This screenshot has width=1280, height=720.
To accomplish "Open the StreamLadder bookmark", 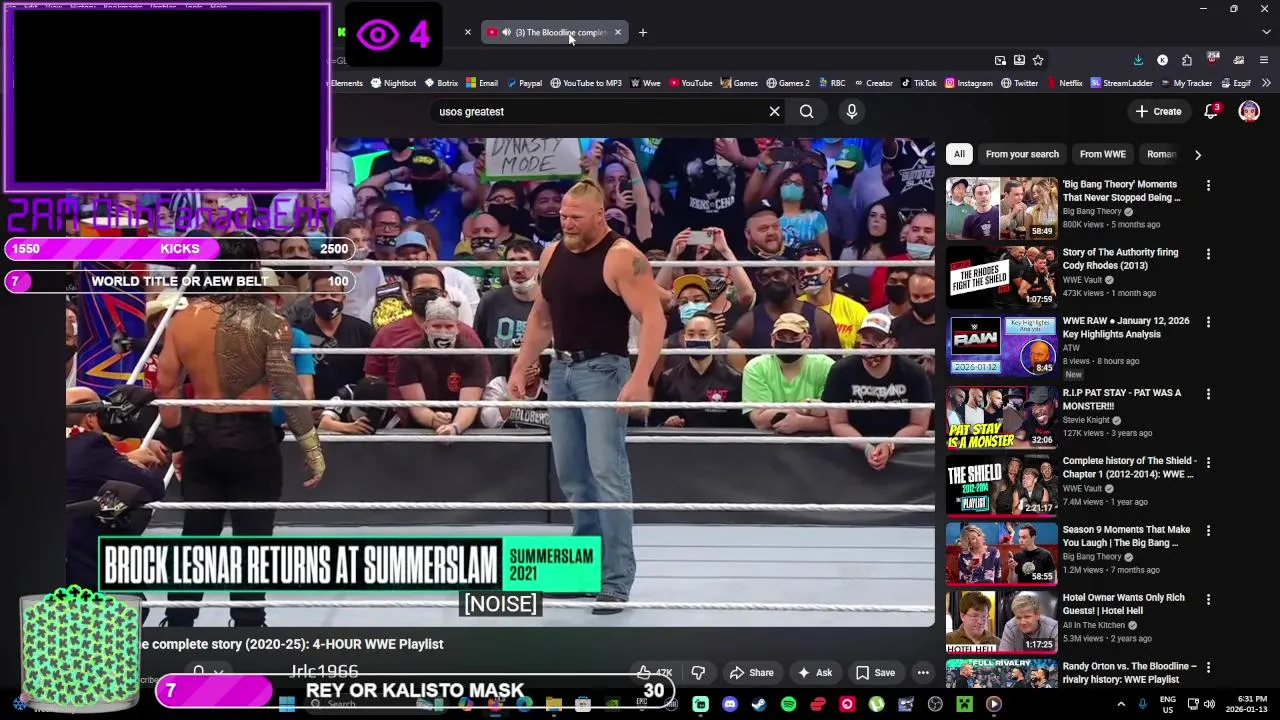I will 1122,83.
